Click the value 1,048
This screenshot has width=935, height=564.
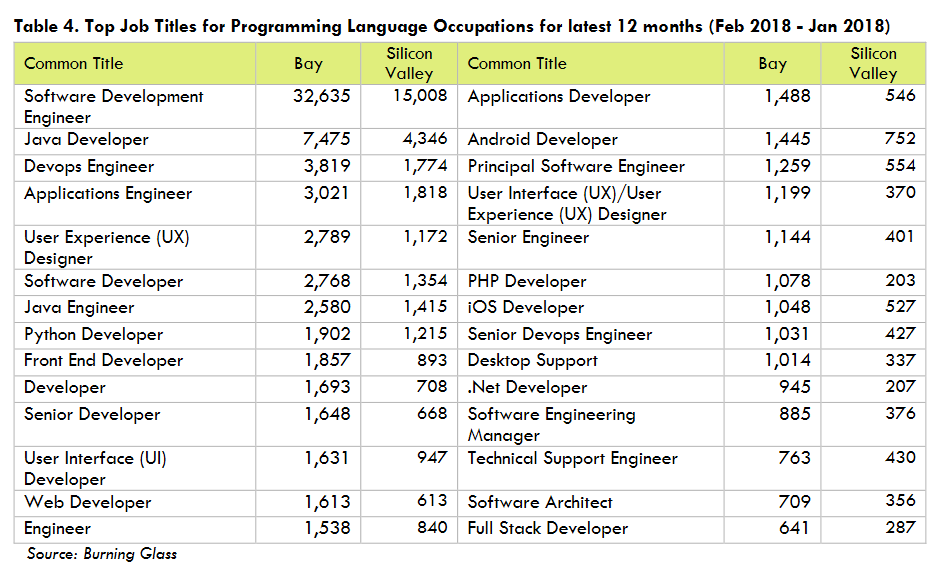point(787,307)
